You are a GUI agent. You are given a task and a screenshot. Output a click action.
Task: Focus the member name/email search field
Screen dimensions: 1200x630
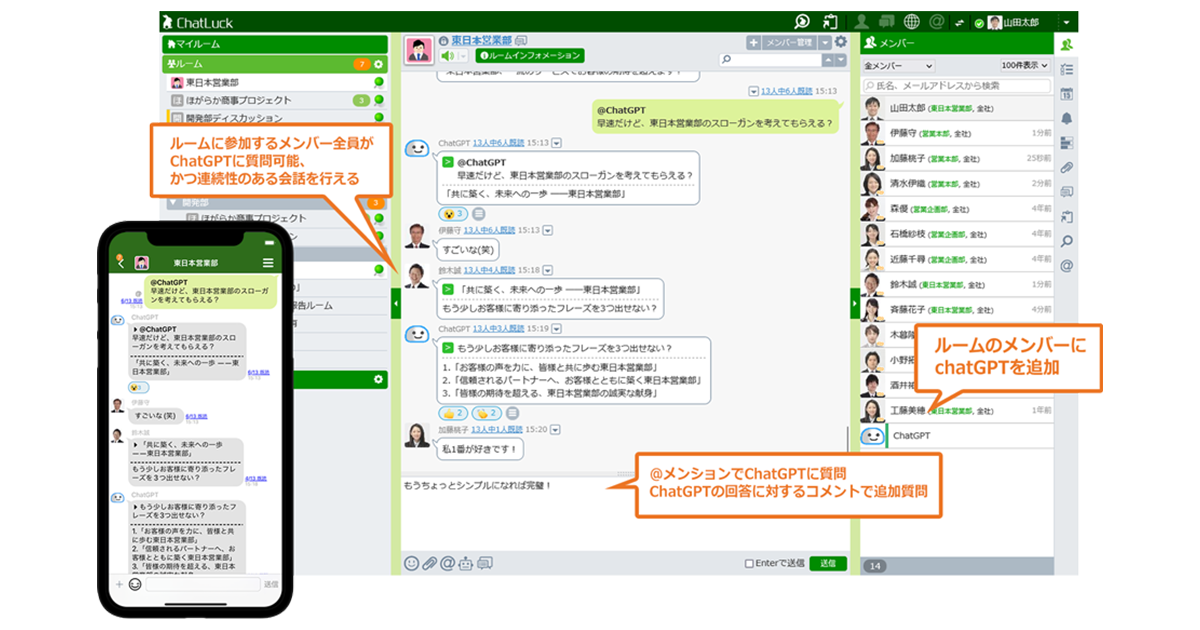point(957,85)
